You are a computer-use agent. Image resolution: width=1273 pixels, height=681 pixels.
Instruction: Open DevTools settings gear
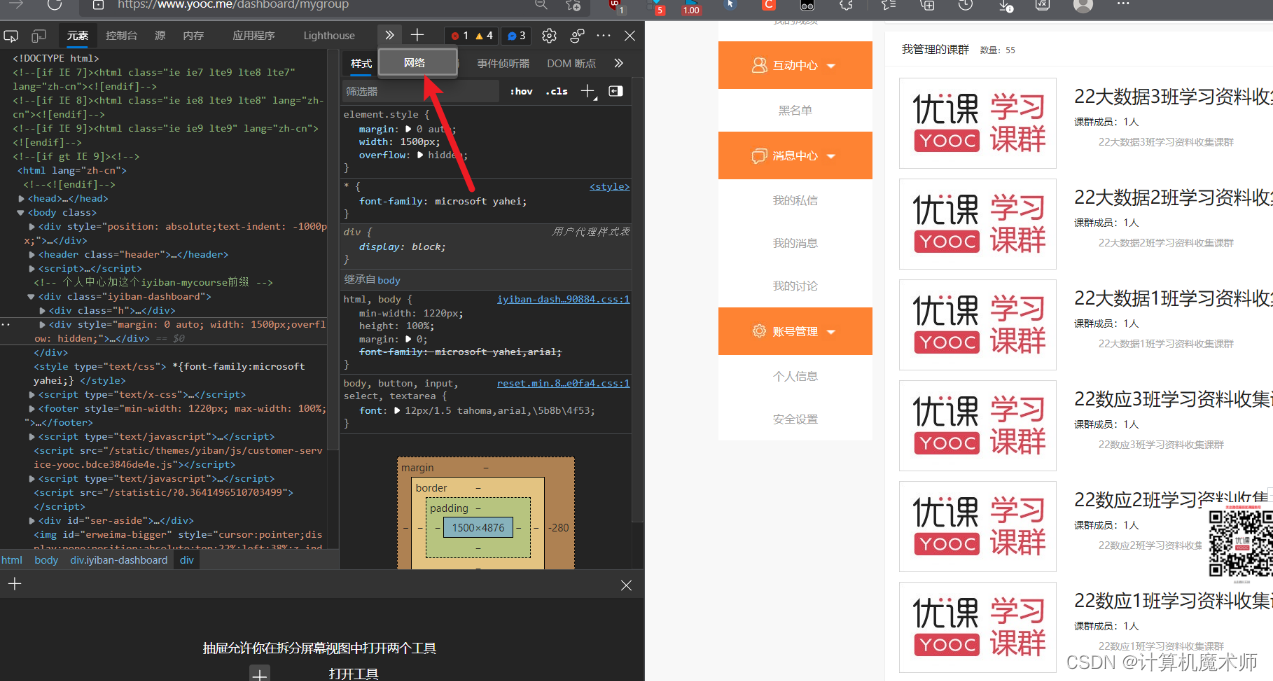point(549,36)
